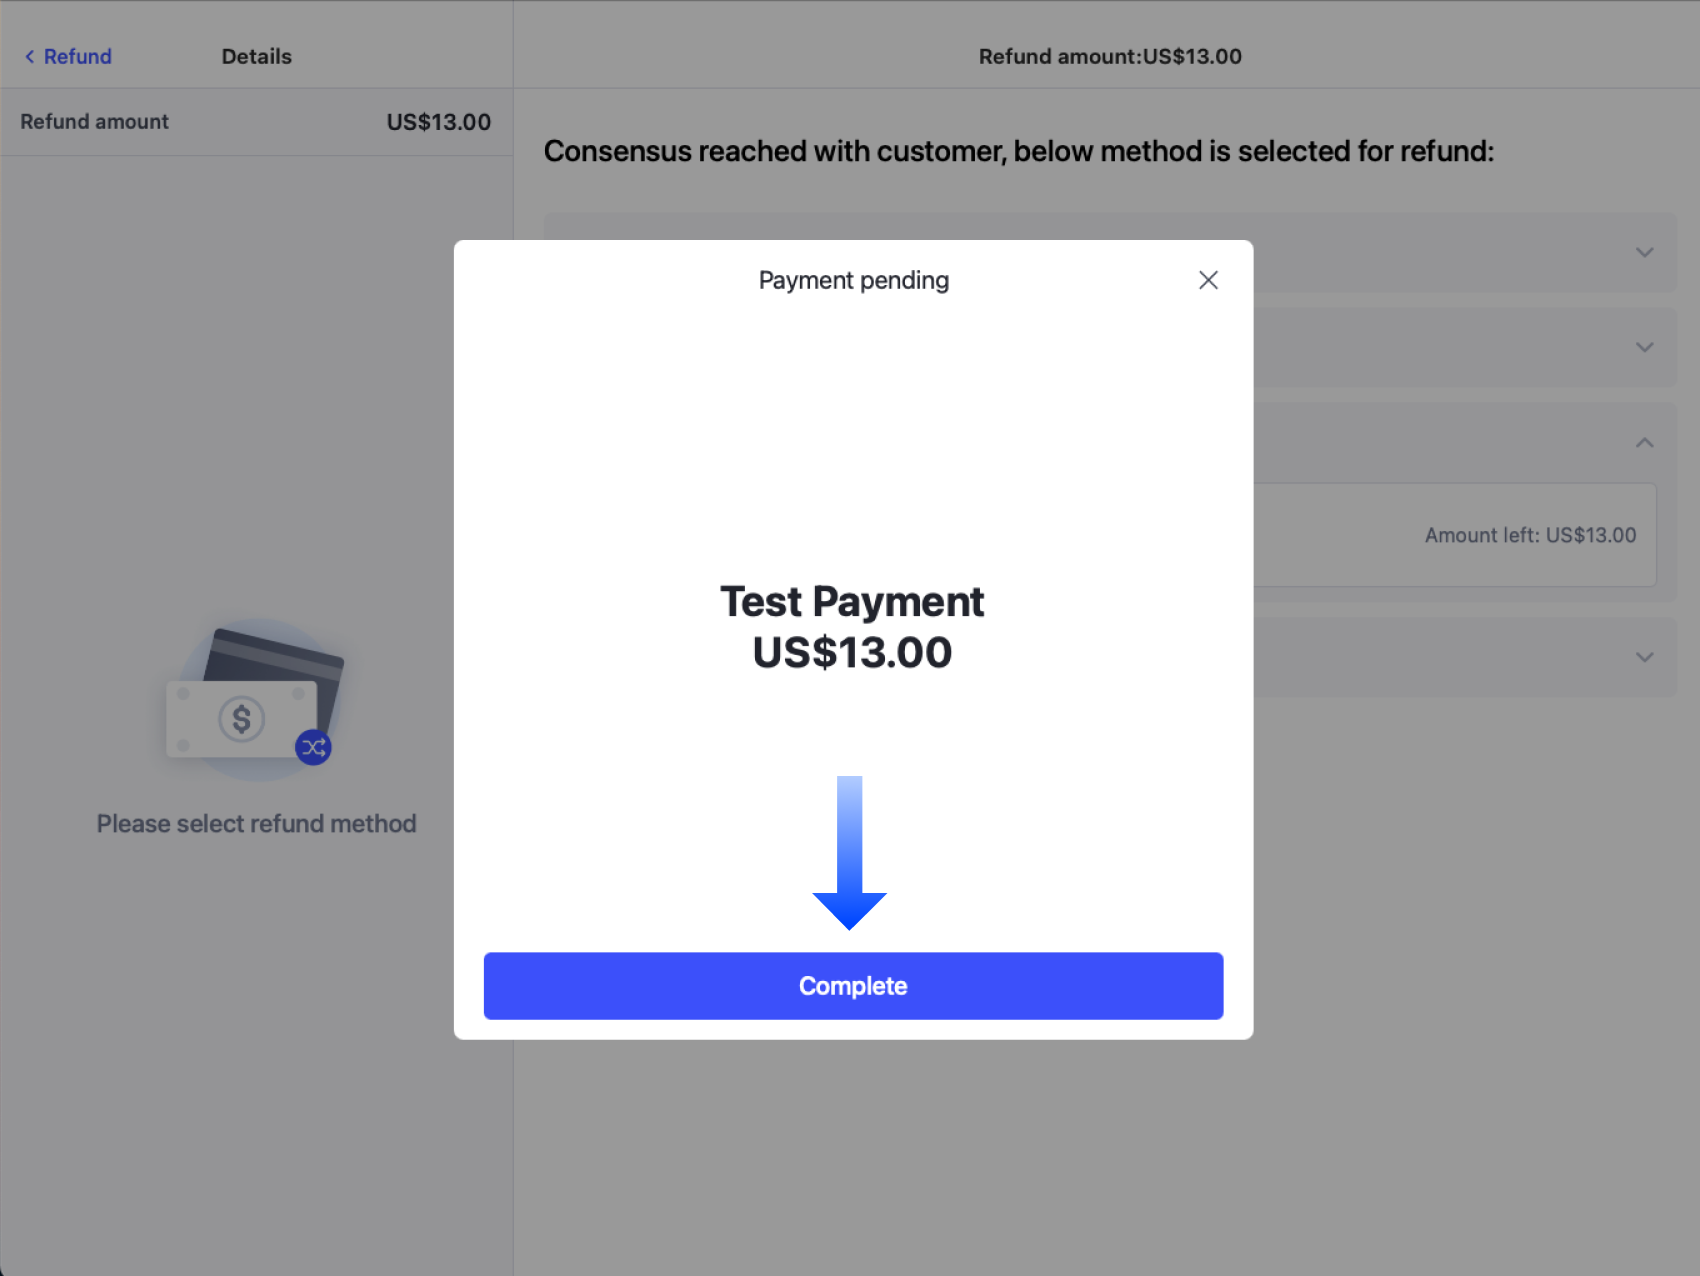Select the Refund amount row in the sidebar
Image resolution: width=1700 pixels, height=1276 pixels.
click(256, 121)
